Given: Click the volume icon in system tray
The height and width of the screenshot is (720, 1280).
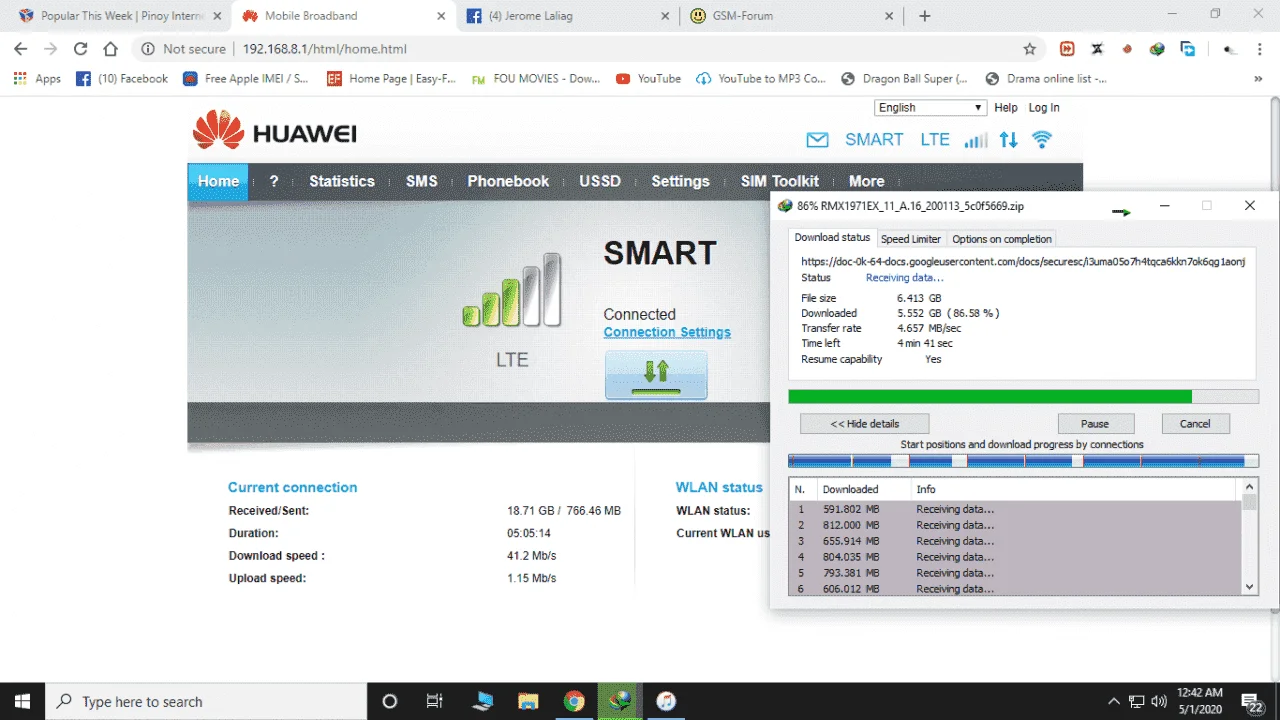Looking at the screenshot, I should pyautogui.click(x=1160, y=701).
